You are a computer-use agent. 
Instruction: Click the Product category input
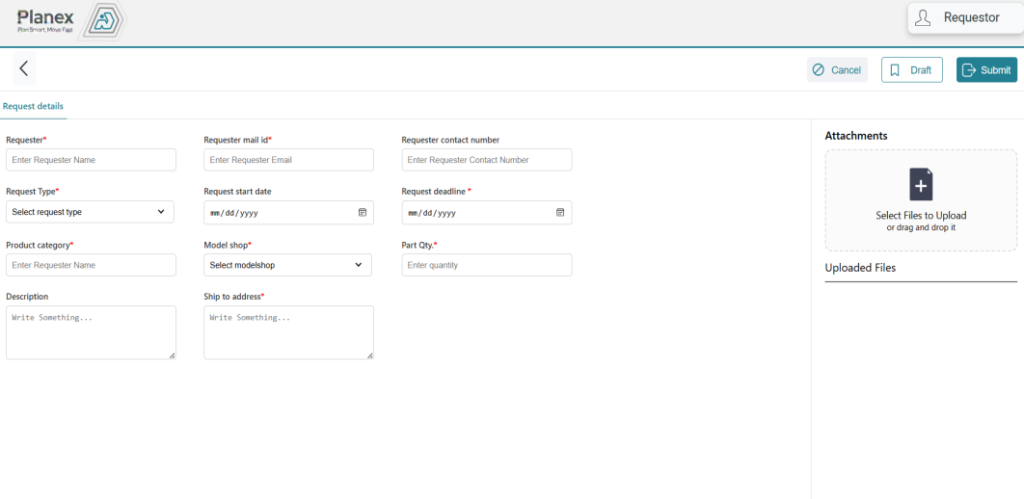click(90, 265)
